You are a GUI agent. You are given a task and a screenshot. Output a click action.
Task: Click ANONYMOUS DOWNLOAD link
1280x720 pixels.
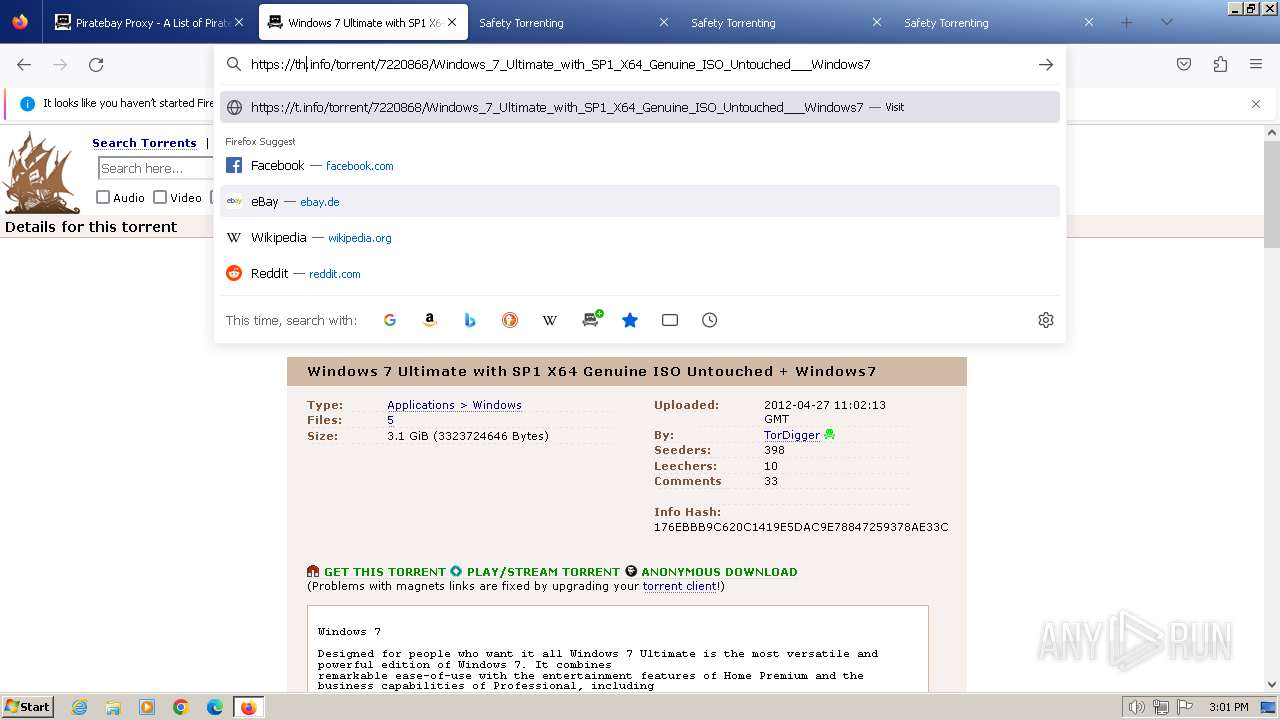coord(719,572)
